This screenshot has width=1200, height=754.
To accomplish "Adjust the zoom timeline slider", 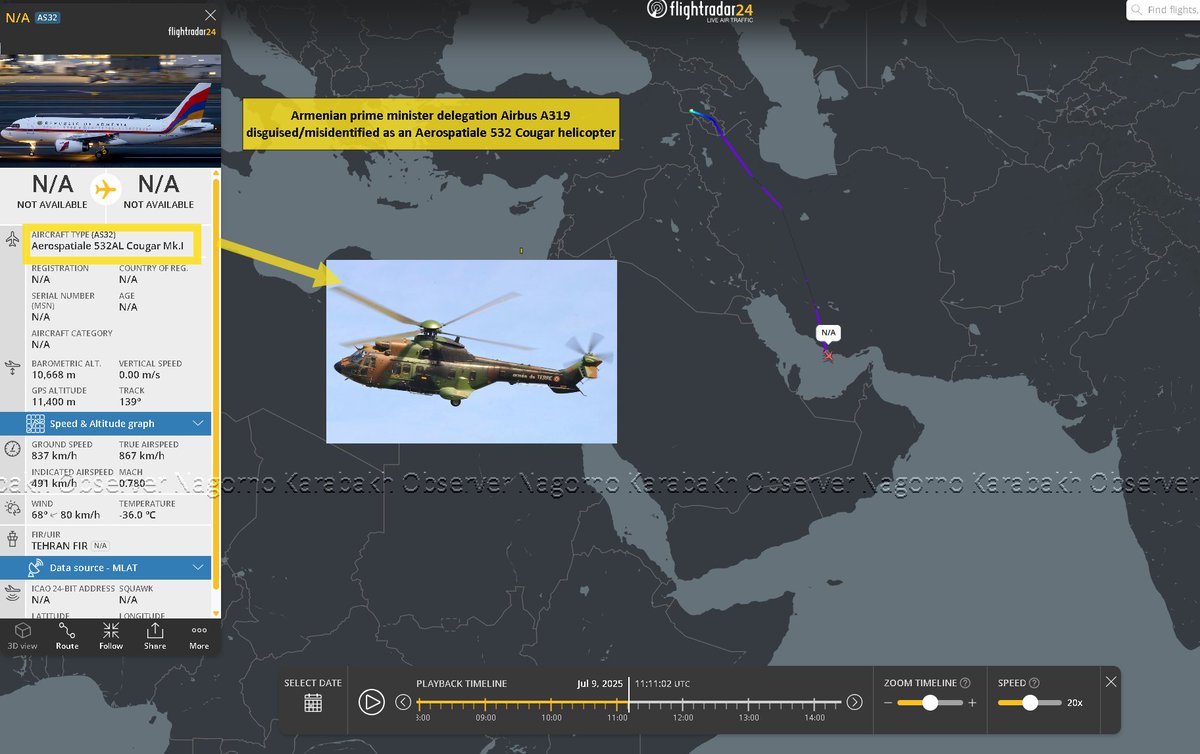I will point(930,703).
